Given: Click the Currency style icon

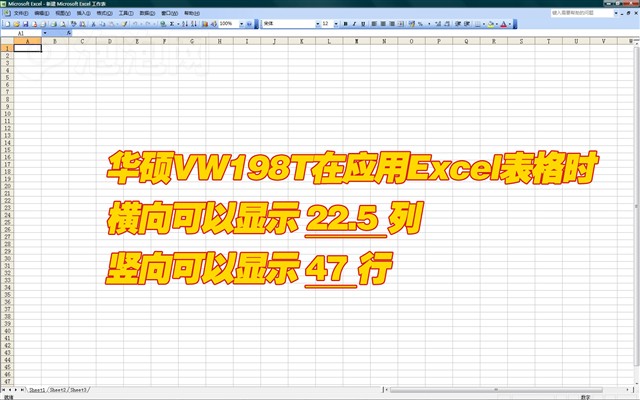Looking at the screenshot, I should 411,24.
